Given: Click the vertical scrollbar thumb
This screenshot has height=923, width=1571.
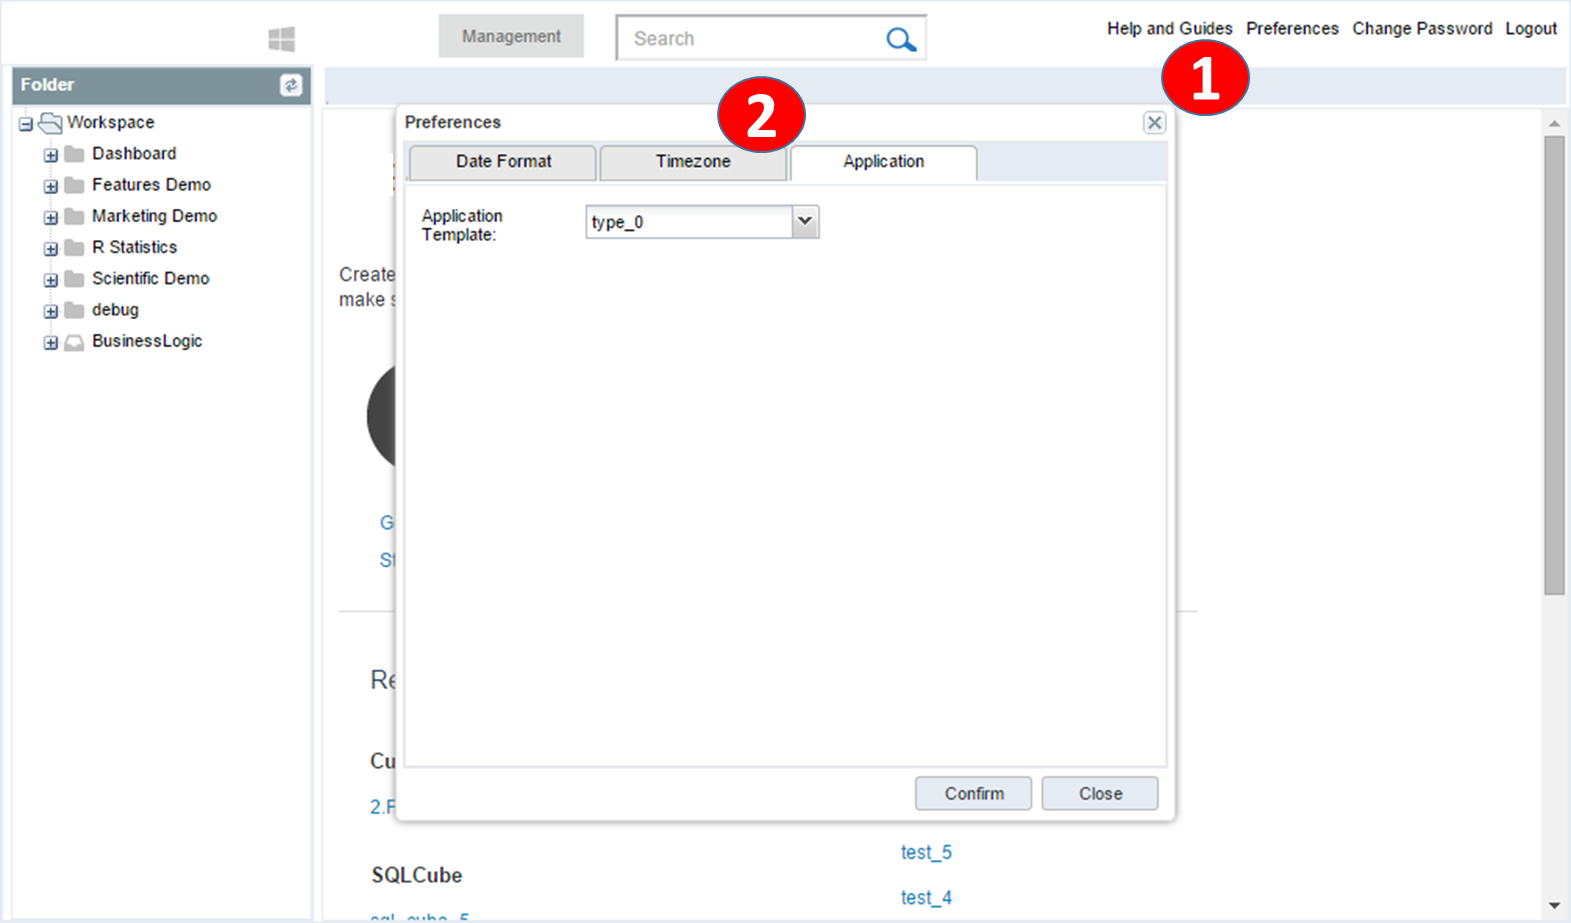Looking at the screenshot, I should pos(1553,365).
